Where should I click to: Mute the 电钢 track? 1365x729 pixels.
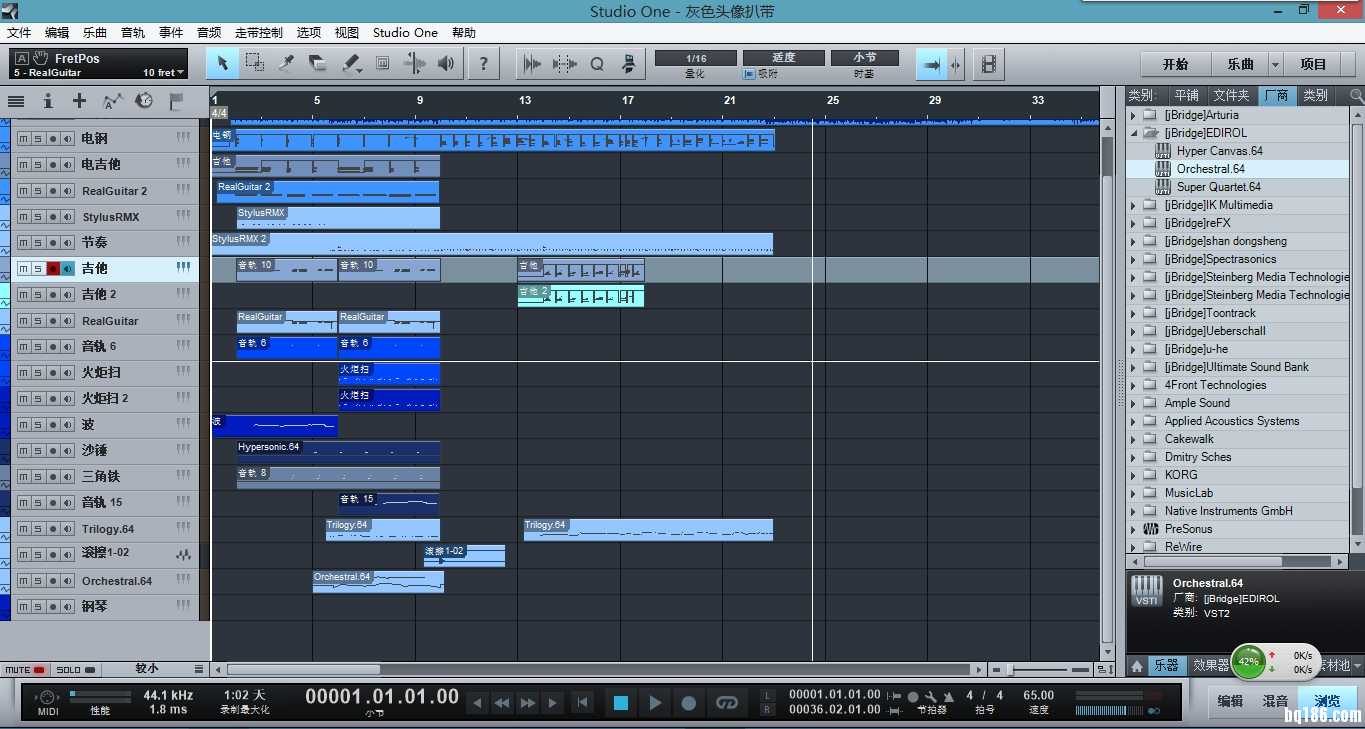(23, 138)
